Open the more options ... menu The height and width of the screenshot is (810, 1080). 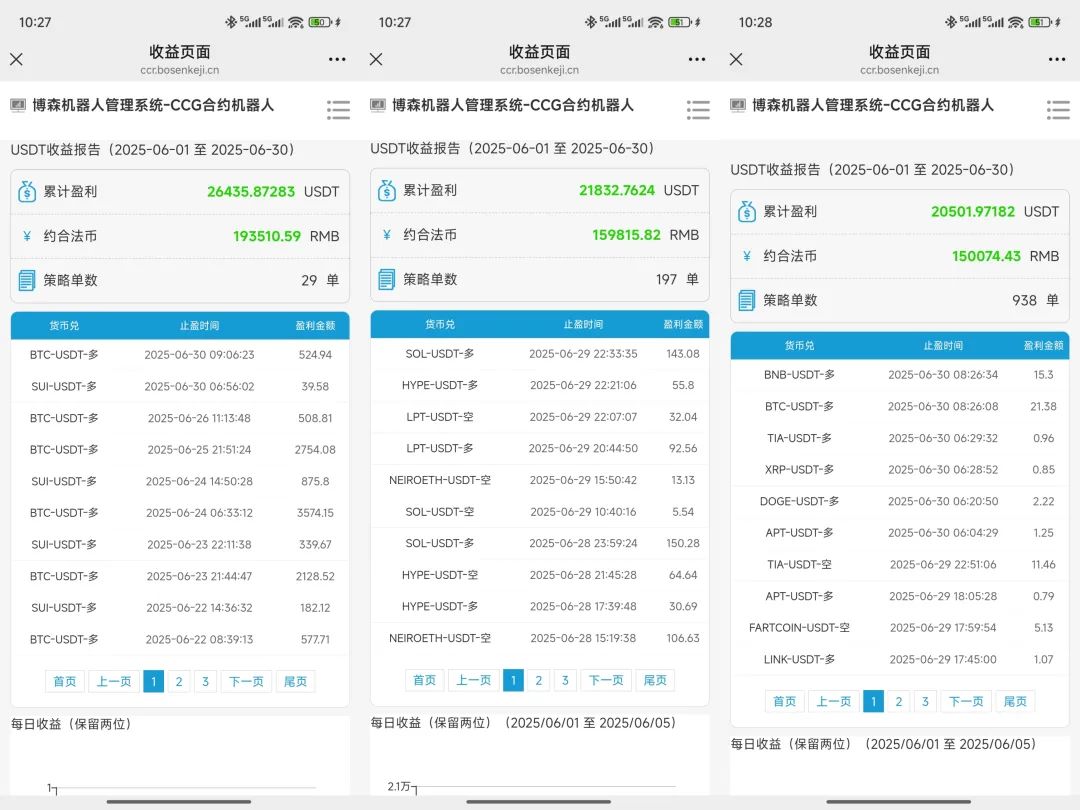[x=337, y=60]
